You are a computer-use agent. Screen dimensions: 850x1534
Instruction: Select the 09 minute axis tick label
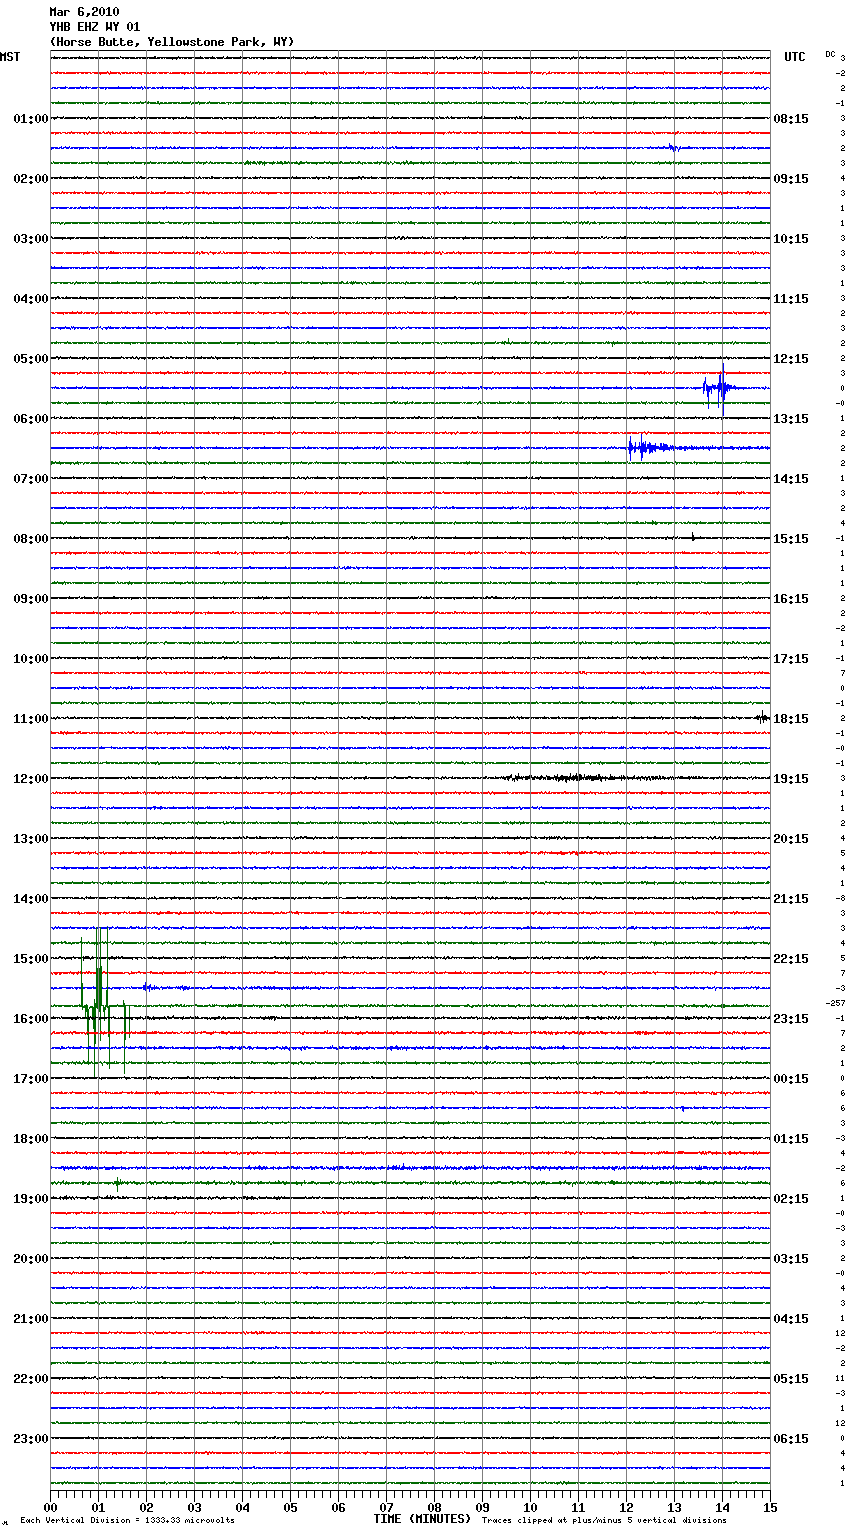coord(482,1507)
